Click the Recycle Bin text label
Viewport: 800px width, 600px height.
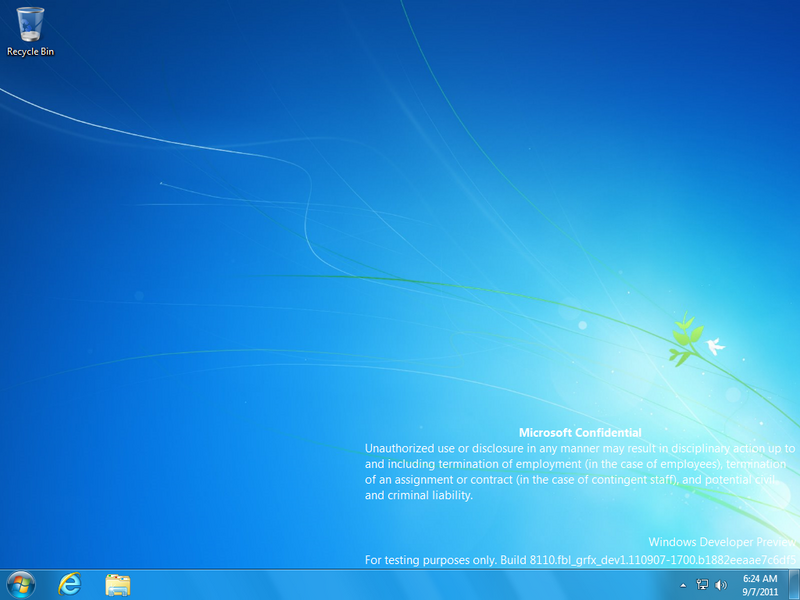[30, 52]
